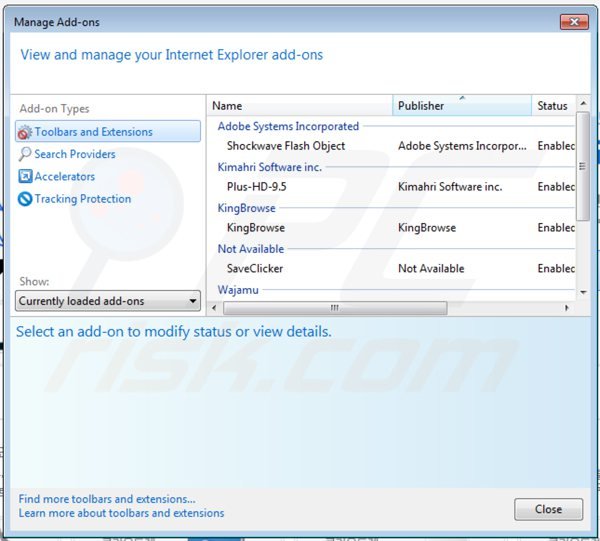600x541 pixels.
Task: Click the Tracking Protection blocked-circle icon
Action: [x=25, y=199]
